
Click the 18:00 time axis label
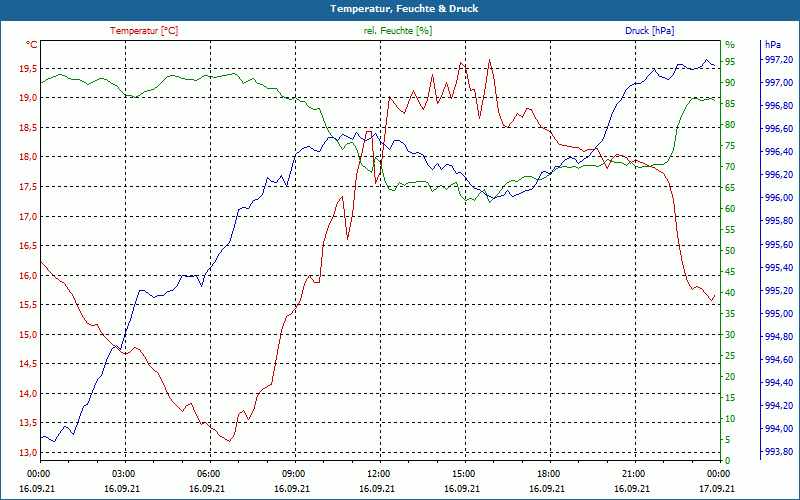pyautogui.click(x=547, y=473)
